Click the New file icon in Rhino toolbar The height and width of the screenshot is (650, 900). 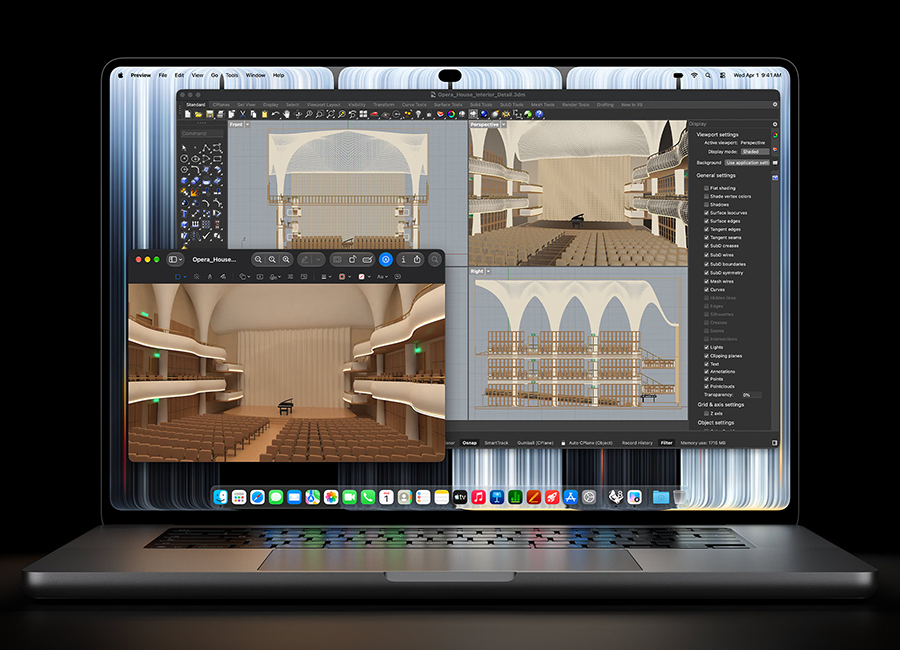[x=188, y=114]
